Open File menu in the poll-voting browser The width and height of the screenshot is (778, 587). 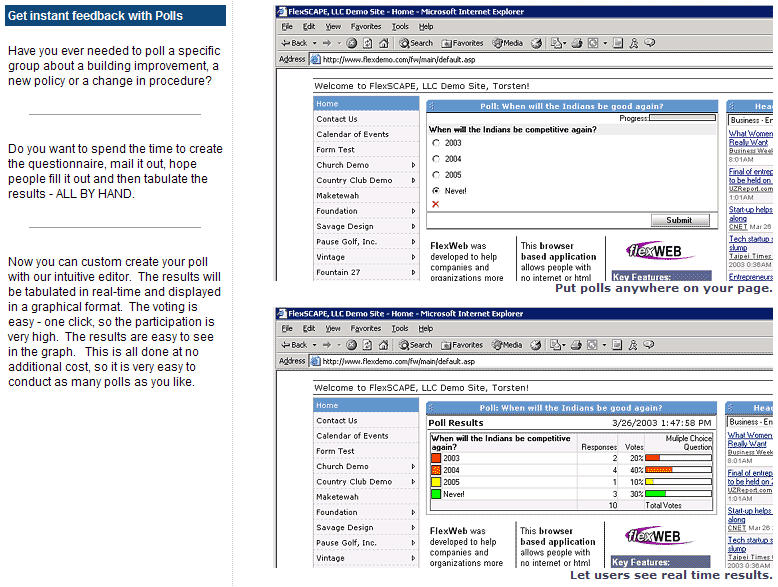287,26
